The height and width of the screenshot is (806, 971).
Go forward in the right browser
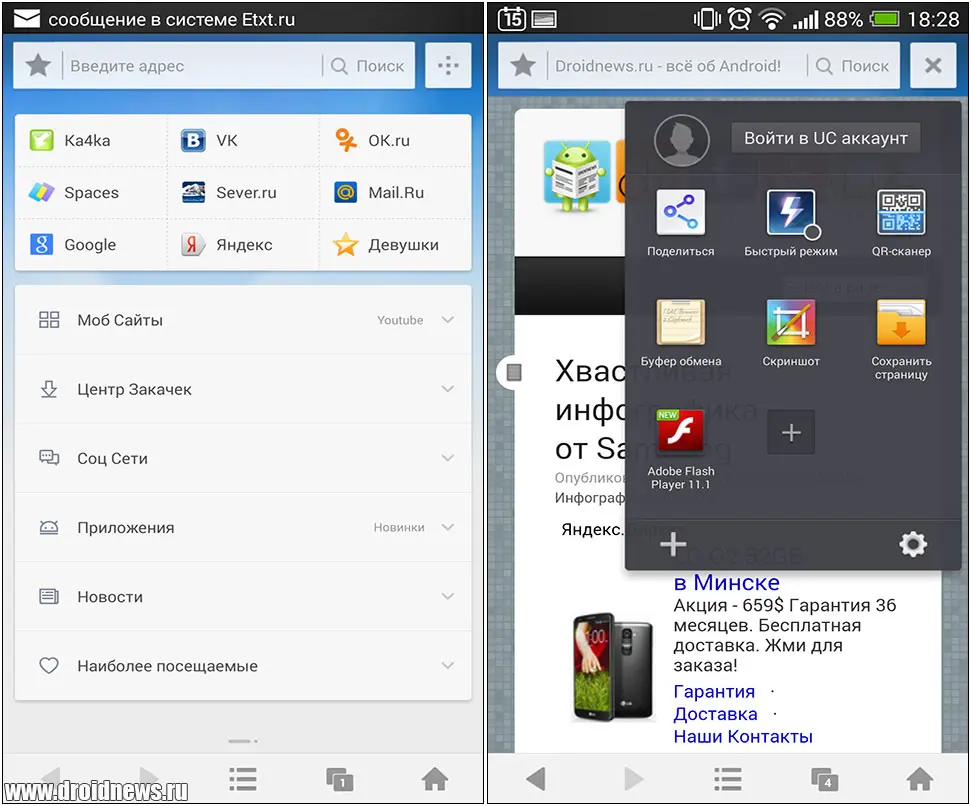point(633,778)
